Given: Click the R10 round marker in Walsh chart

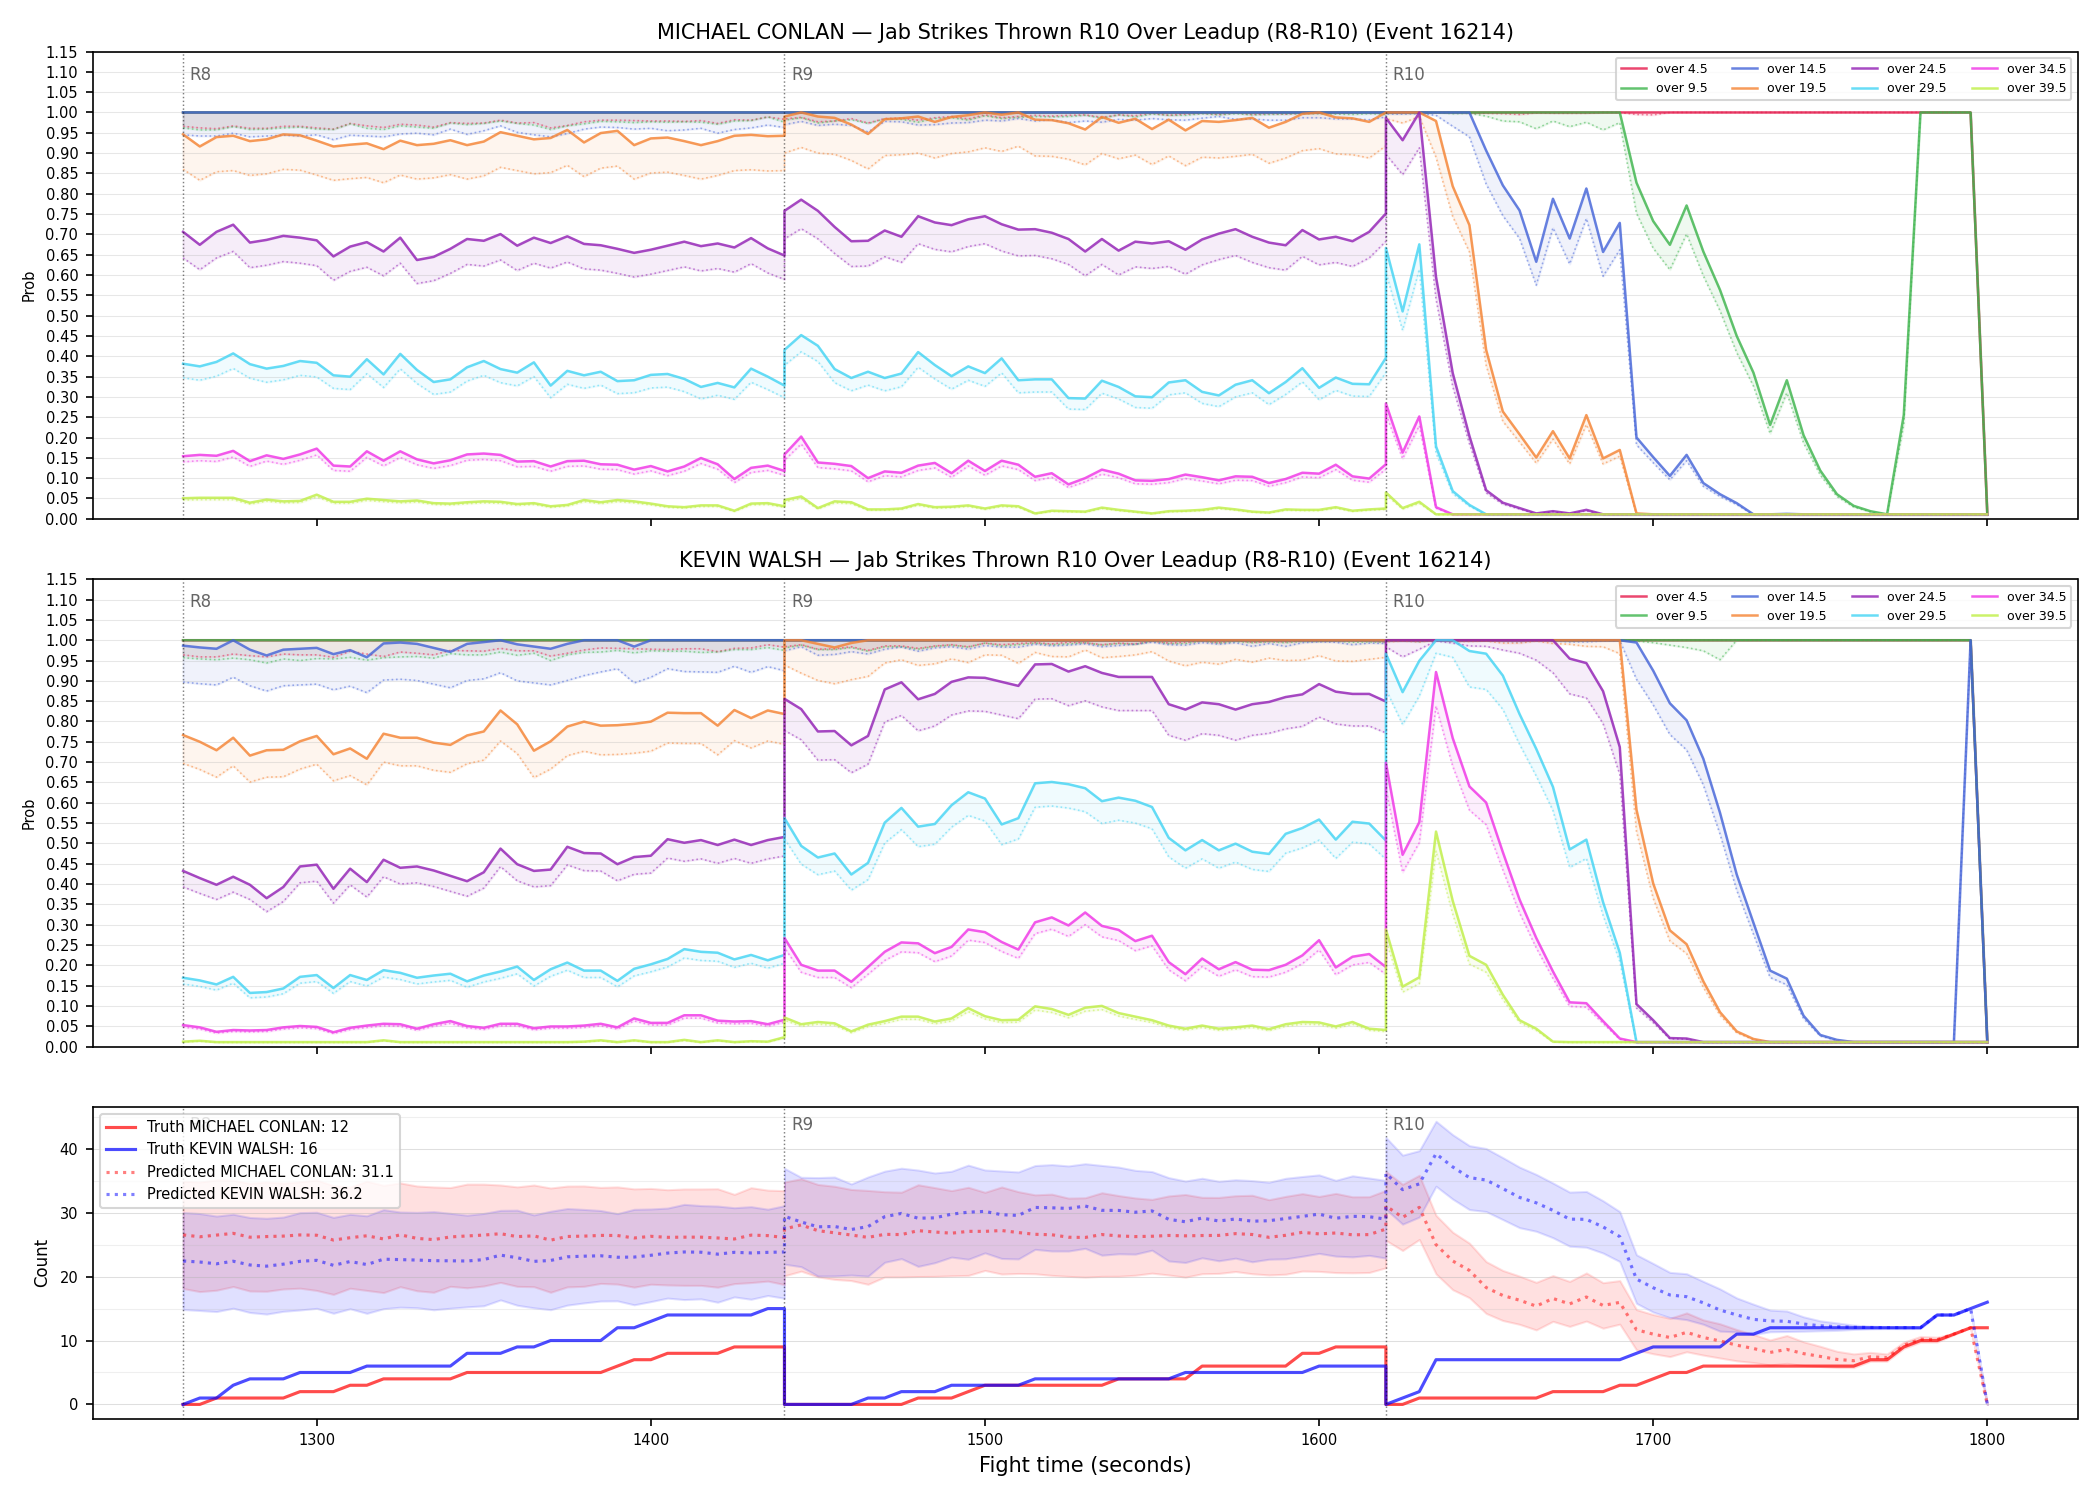Looking at the screenshot, I should pos(1408,601).
